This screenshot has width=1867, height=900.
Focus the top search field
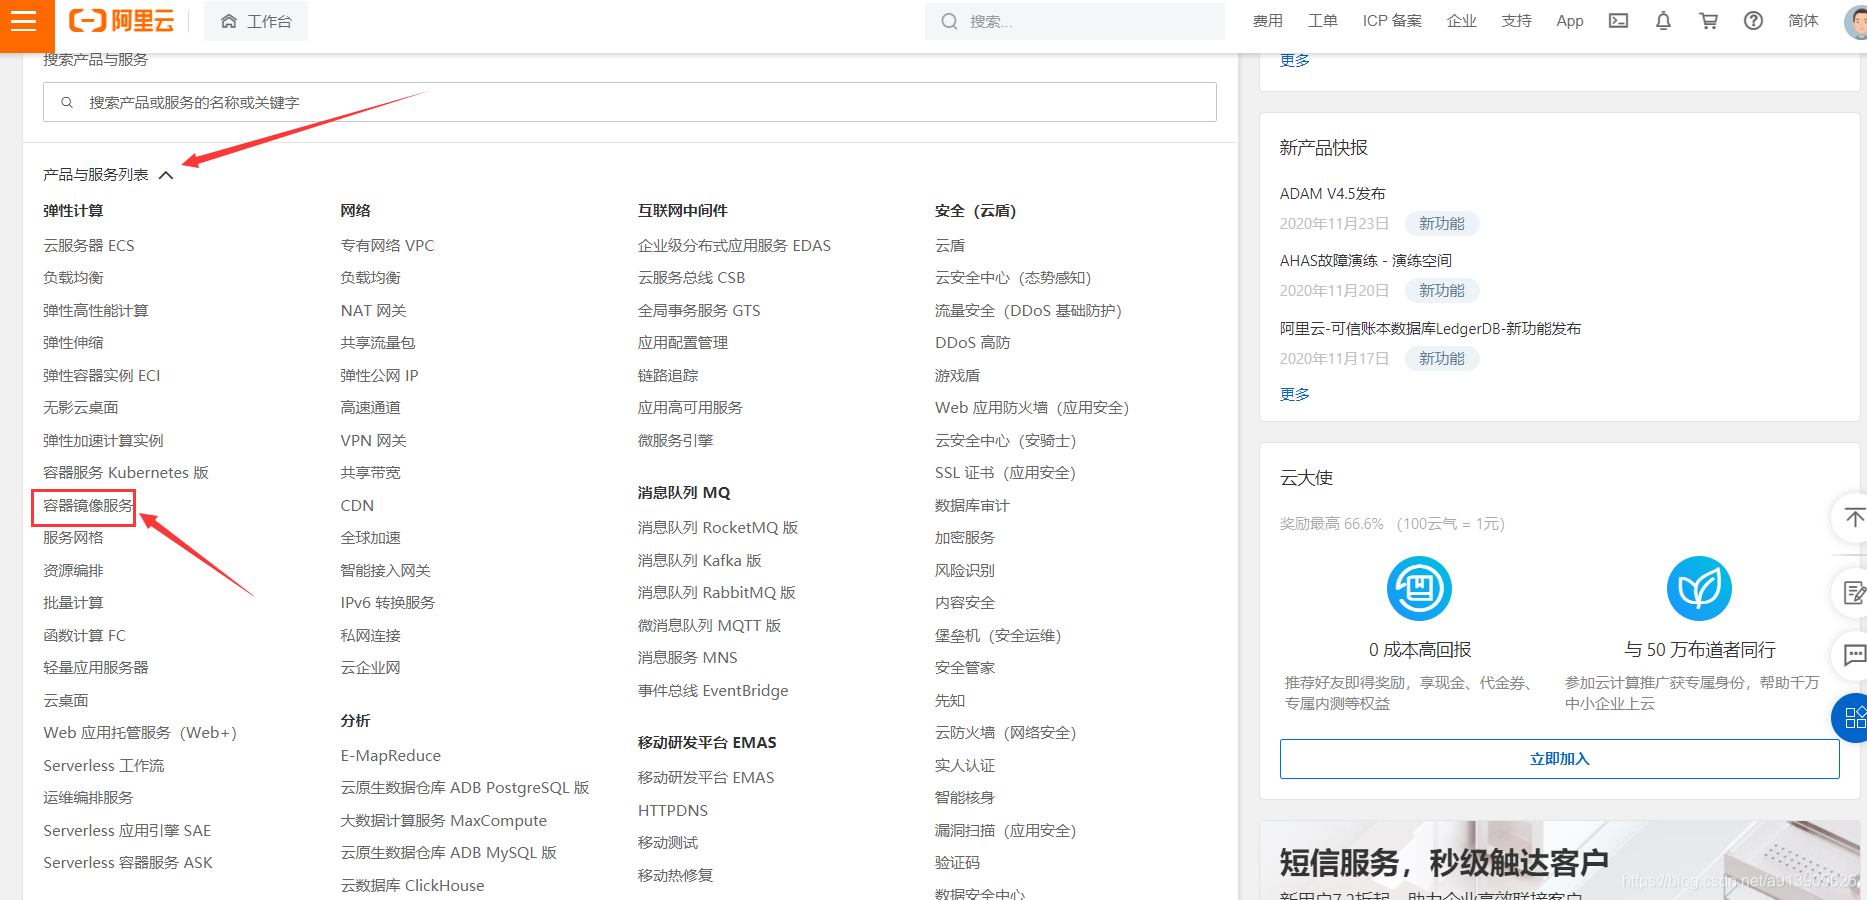(x=1075, y=21)
